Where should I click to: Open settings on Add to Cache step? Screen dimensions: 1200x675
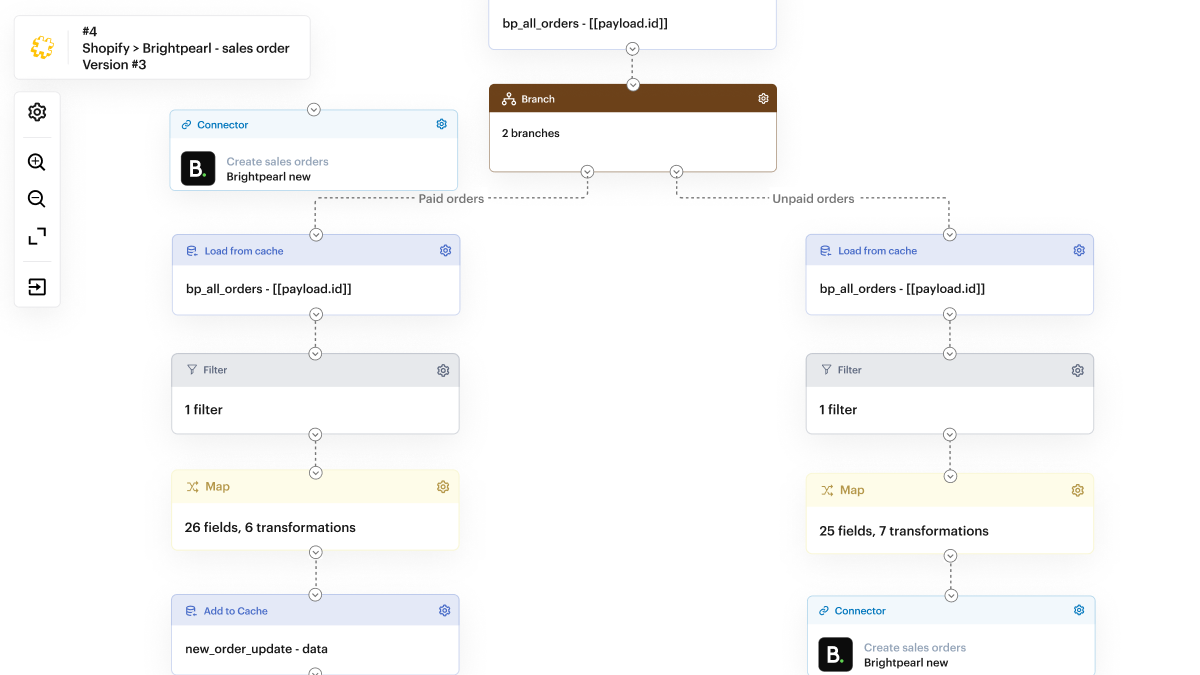point(445,611)
